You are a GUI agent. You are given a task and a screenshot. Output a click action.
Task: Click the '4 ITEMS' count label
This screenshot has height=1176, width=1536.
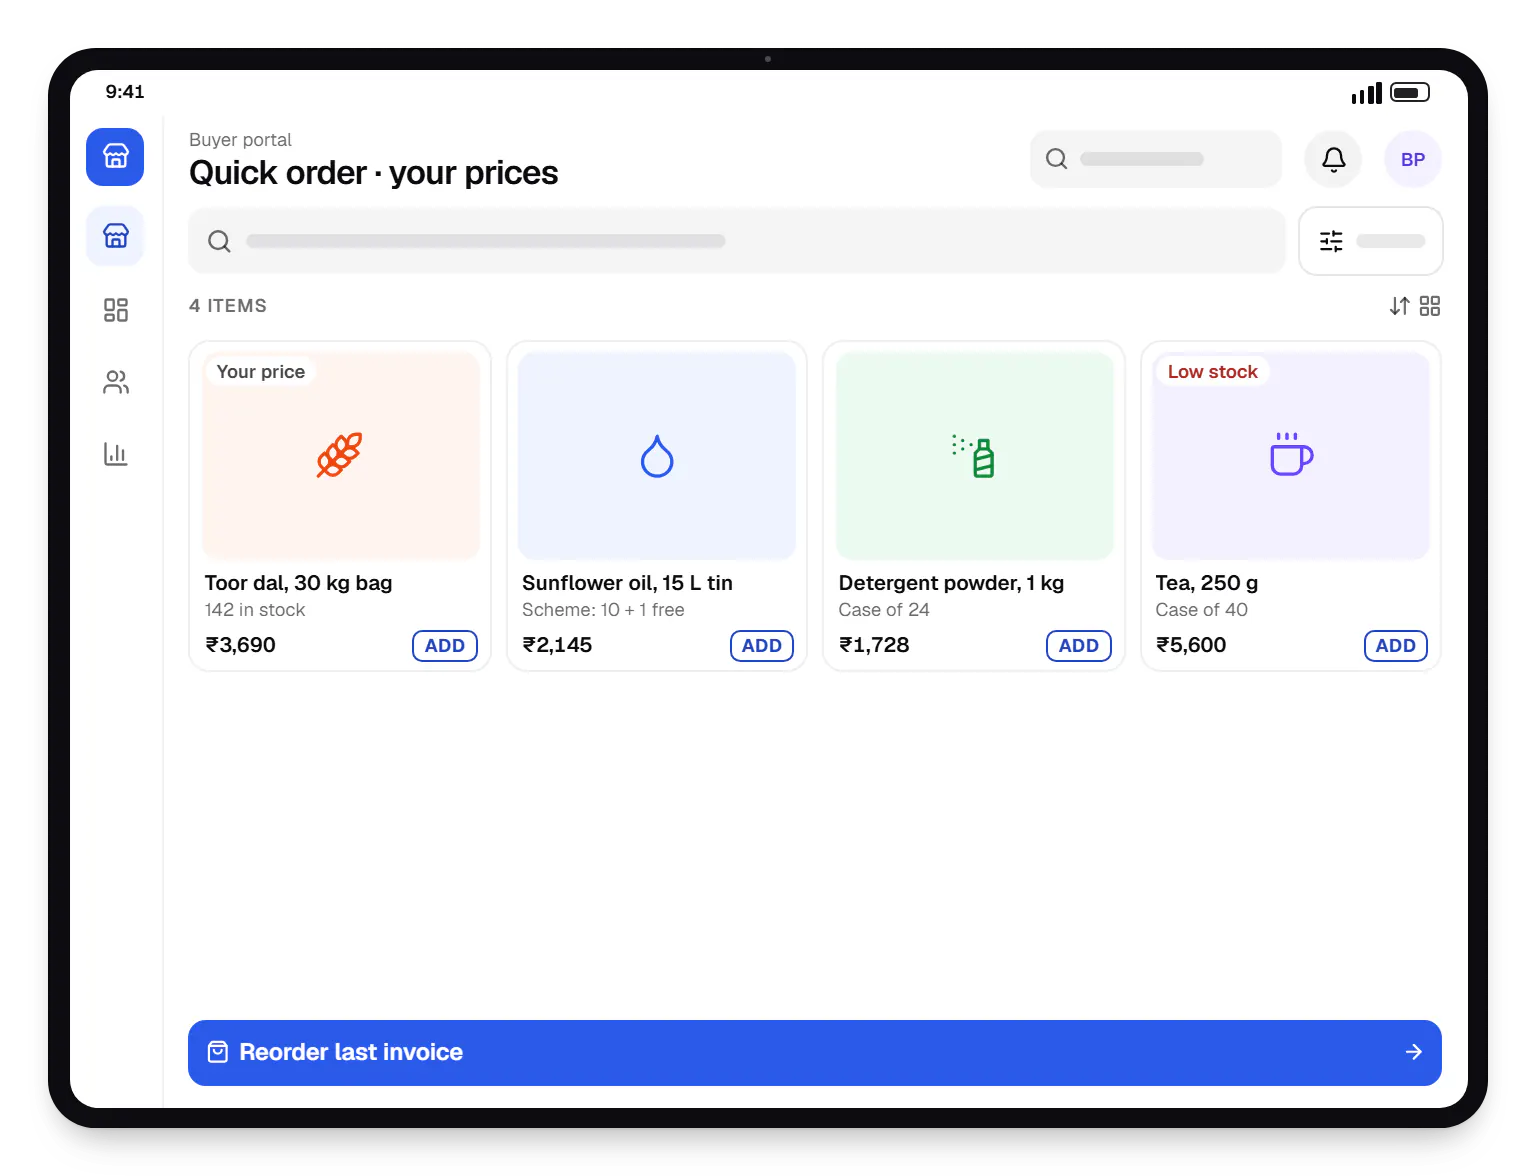pyautogui.click(x=228, y=306)
